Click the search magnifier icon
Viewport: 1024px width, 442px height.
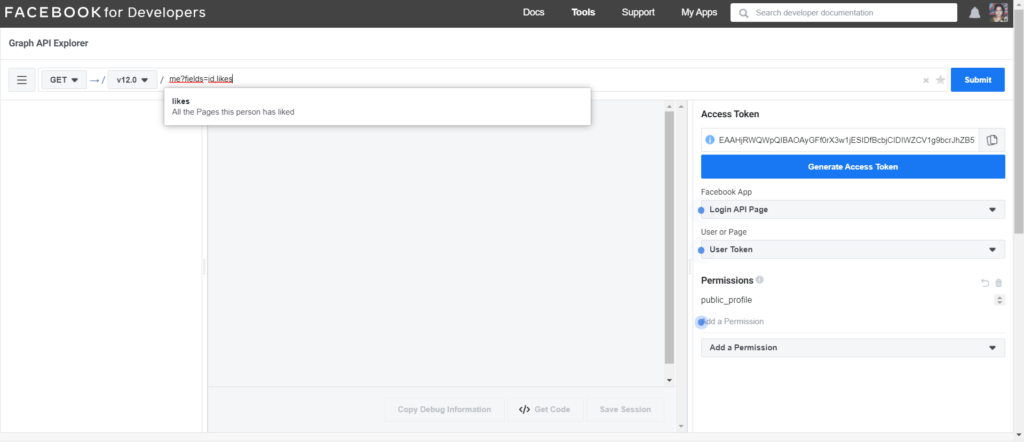point(743,12)
